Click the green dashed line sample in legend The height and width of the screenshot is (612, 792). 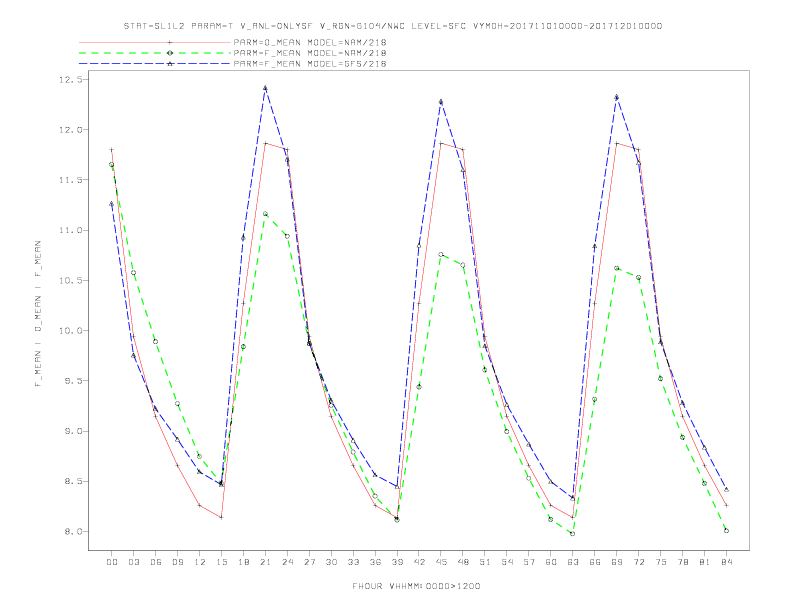pyautogui.click(x=155, y=53)
